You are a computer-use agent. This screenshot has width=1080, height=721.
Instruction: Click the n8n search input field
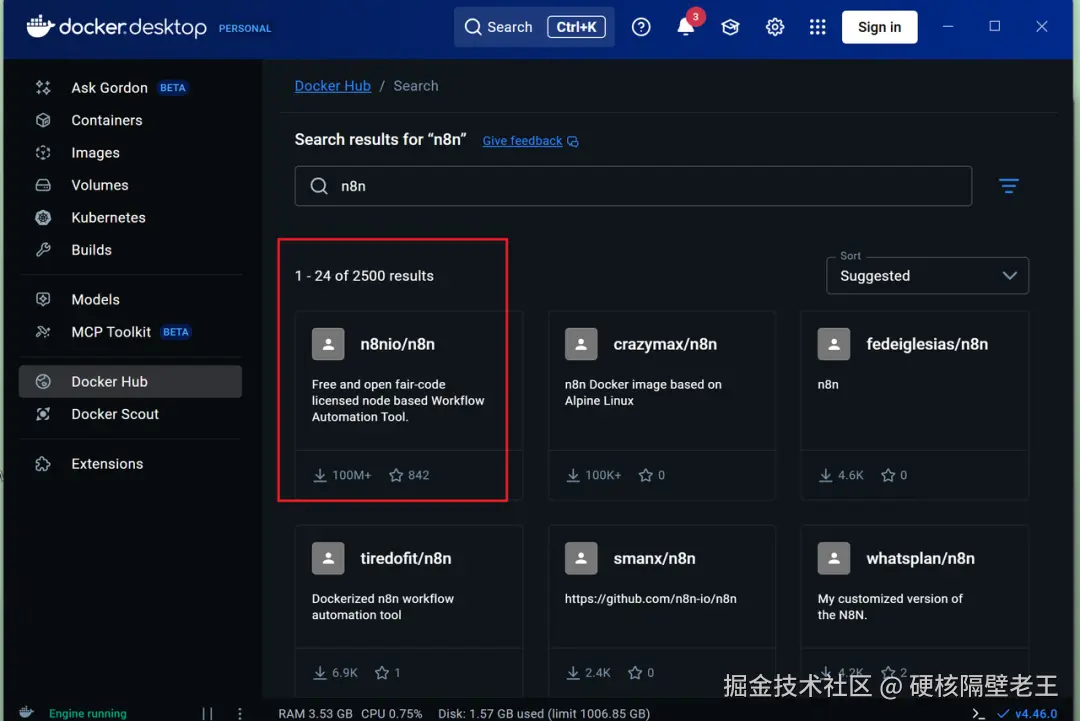point(633,186)
